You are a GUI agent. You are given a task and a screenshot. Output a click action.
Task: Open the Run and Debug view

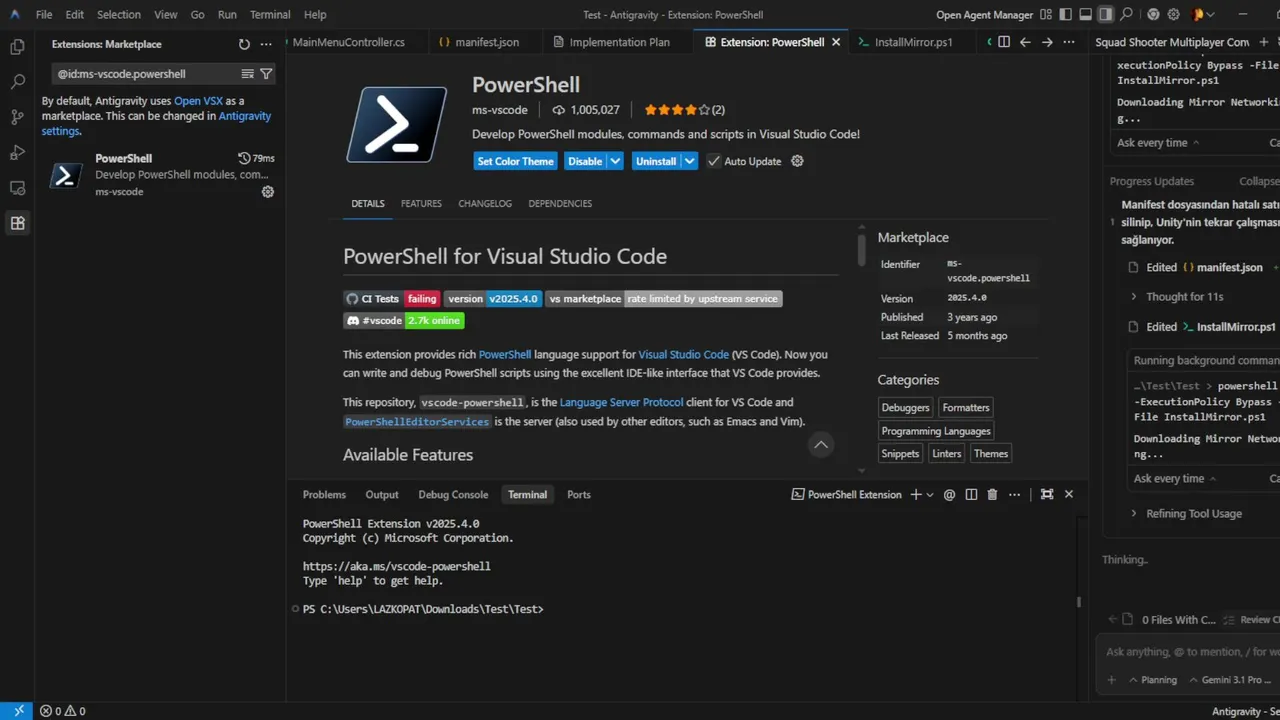click(17, 152)
